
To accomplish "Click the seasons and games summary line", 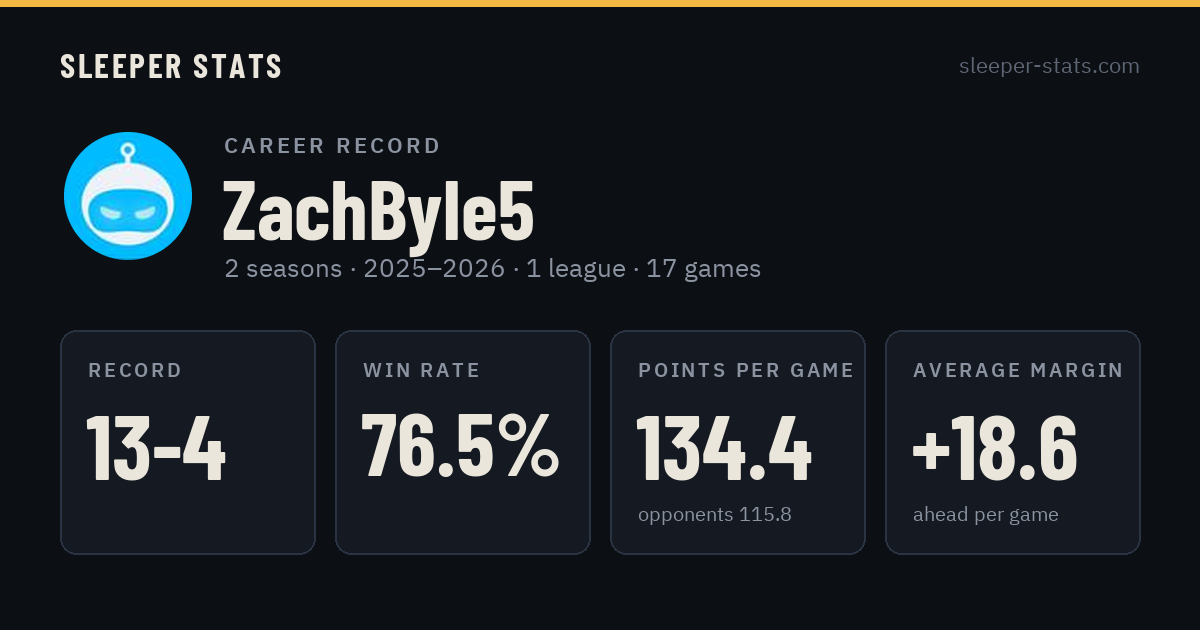I will coord(493,269).
